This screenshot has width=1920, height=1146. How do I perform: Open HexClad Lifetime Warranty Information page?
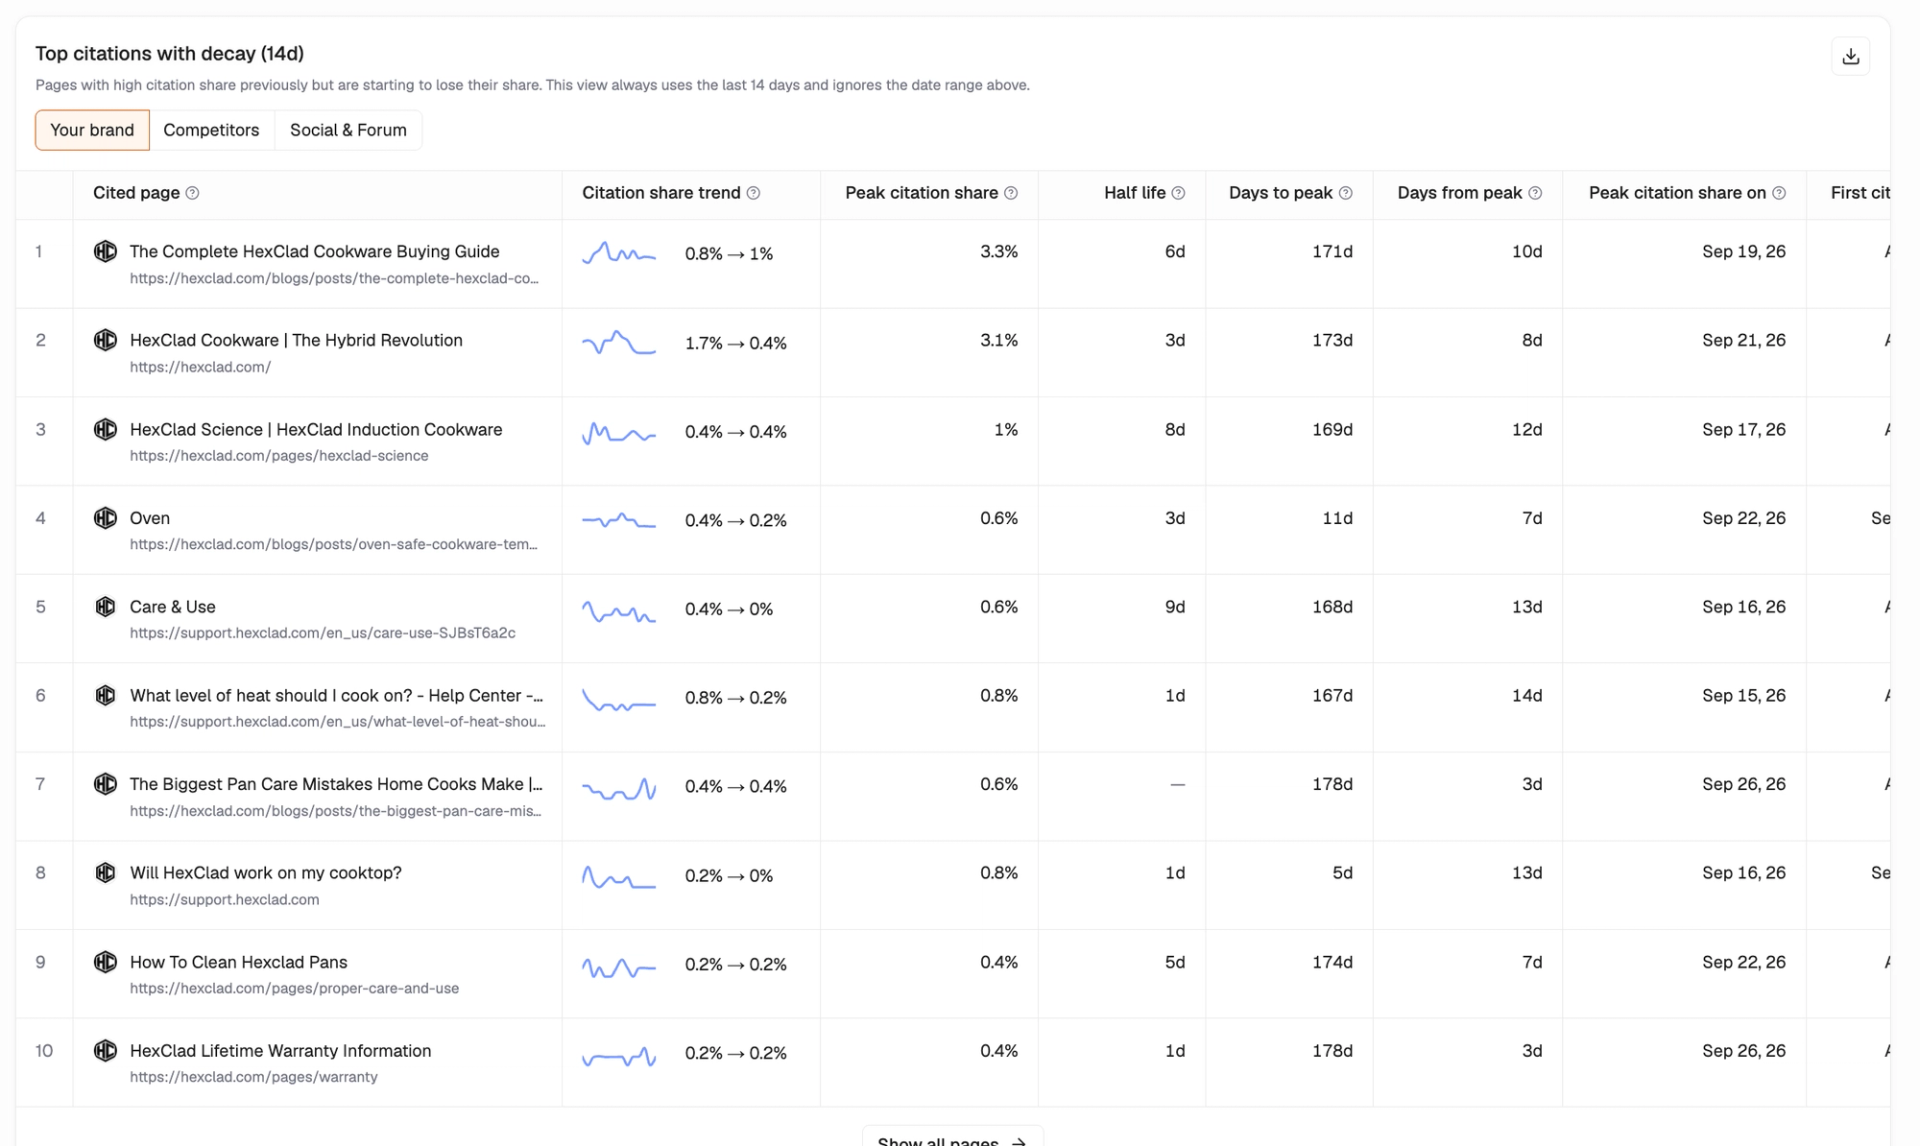click(281, 1051)
